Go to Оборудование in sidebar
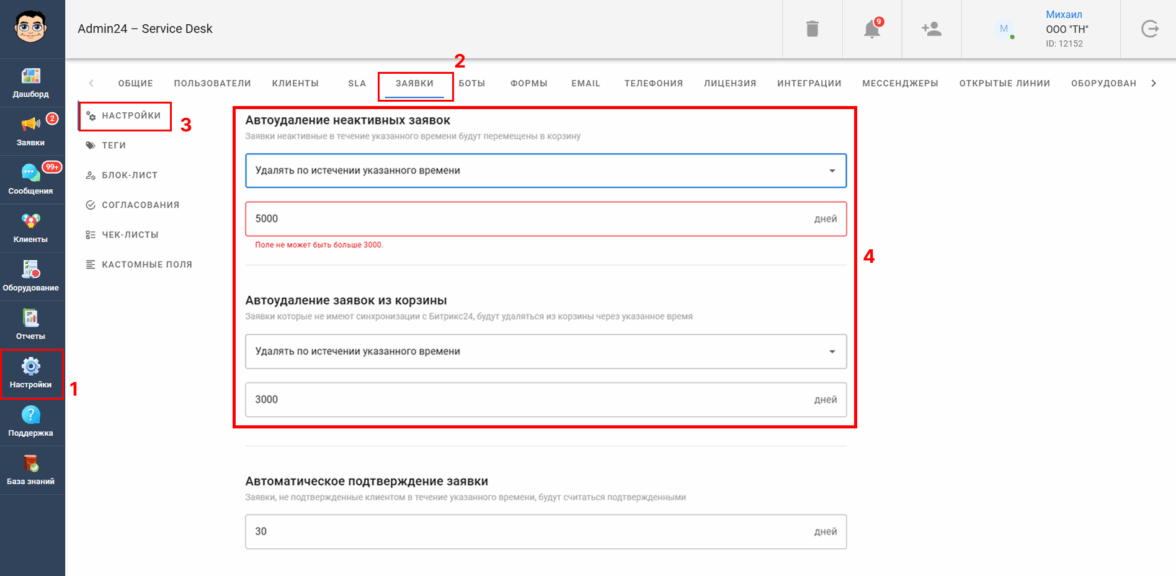This screenshot has width=1176, height=576. [32, 276]
